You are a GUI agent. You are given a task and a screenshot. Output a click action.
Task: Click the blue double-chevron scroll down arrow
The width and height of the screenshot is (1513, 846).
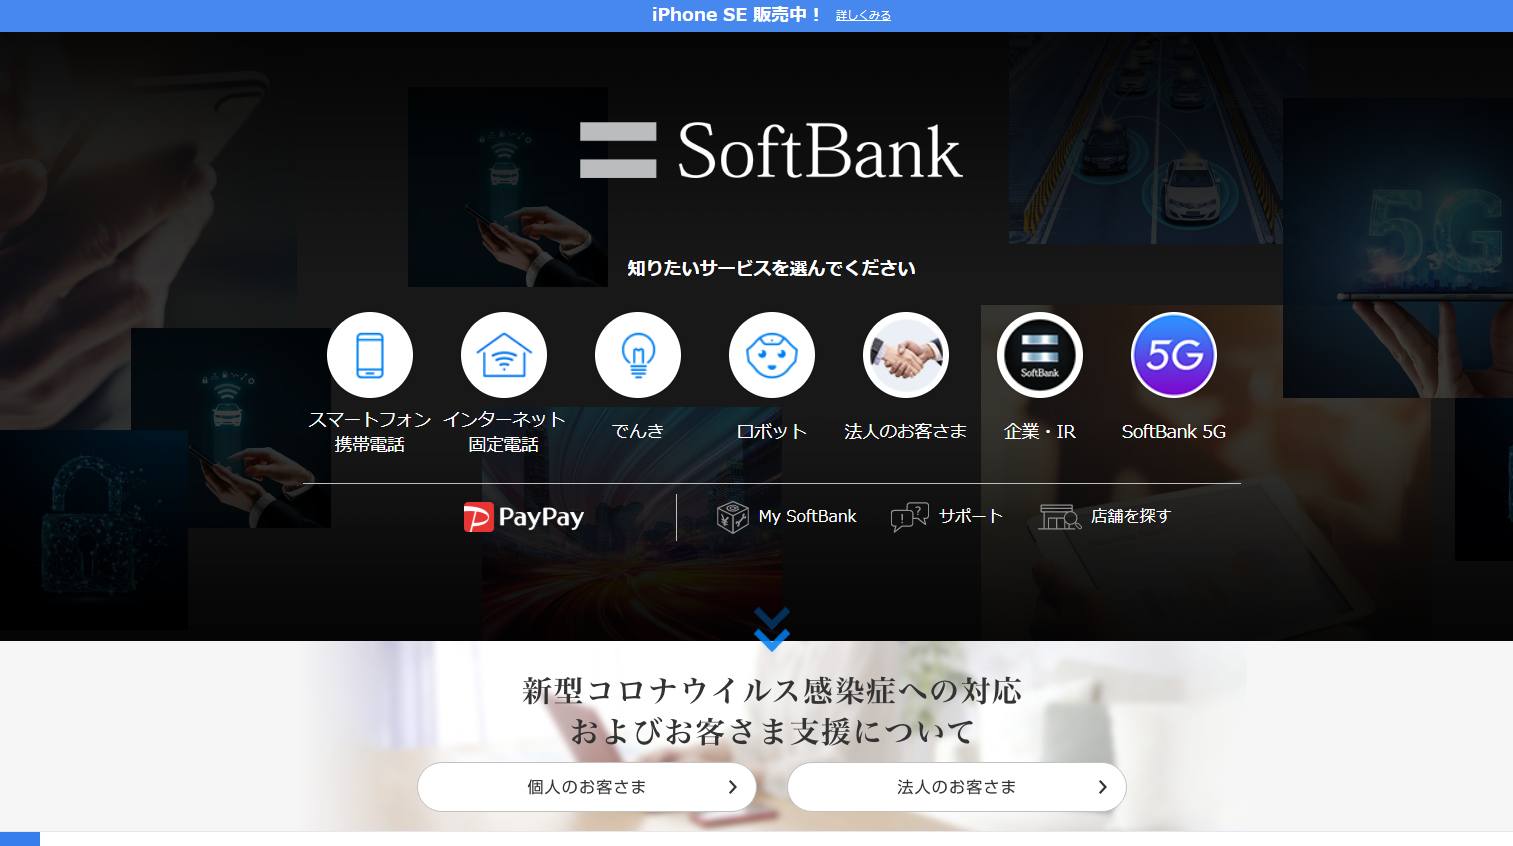(772, 629)
